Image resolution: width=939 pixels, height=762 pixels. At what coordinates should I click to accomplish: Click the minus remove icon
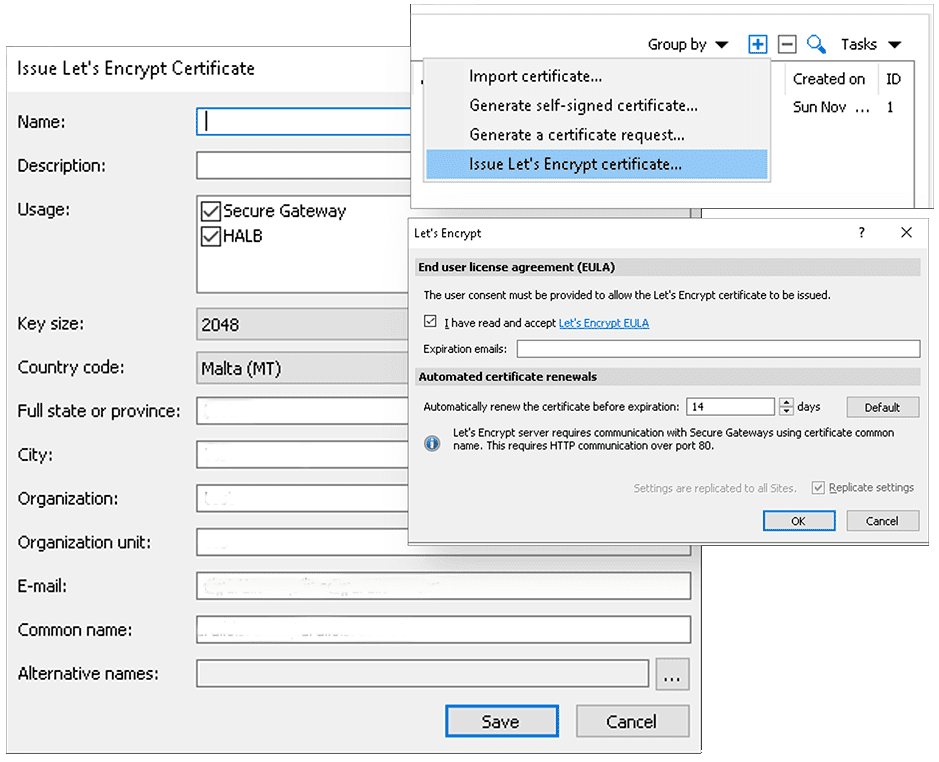(787, 44)
